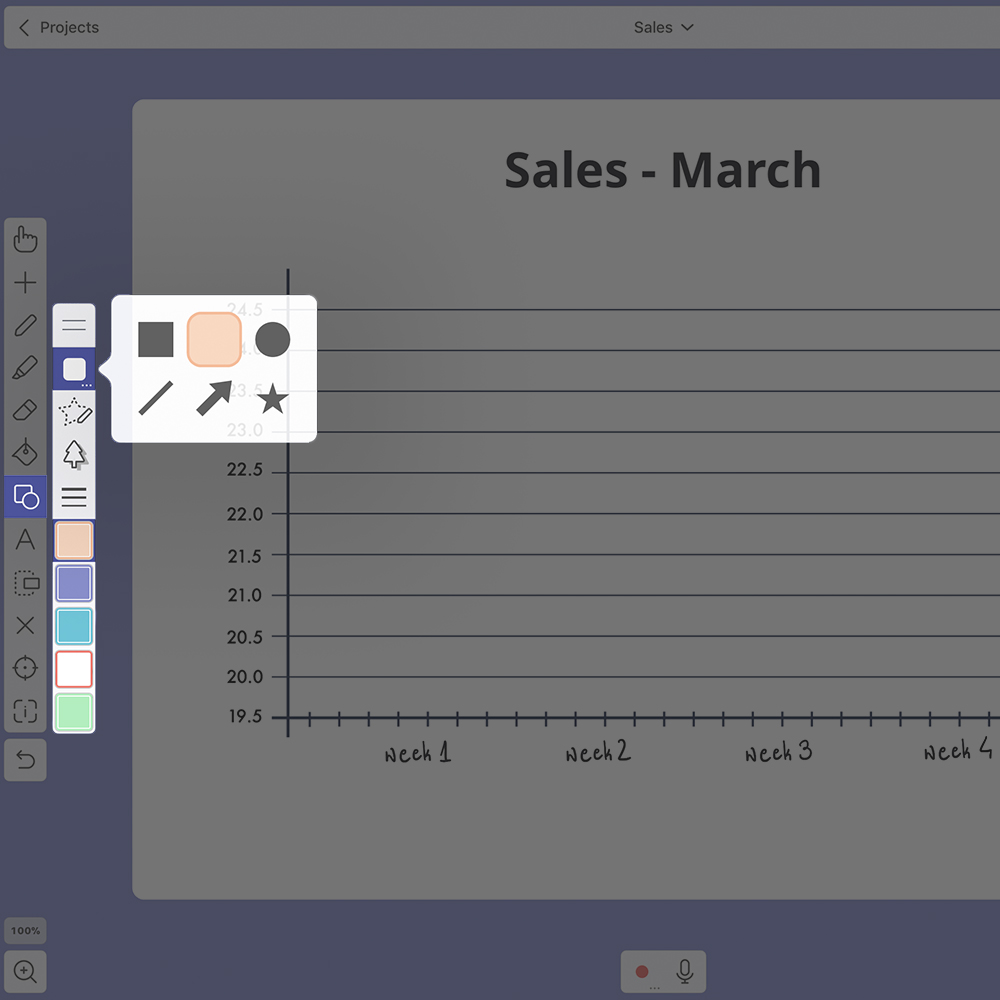
Task: Undo the last action
Action: pyautogui.click(x=26, y=760)
